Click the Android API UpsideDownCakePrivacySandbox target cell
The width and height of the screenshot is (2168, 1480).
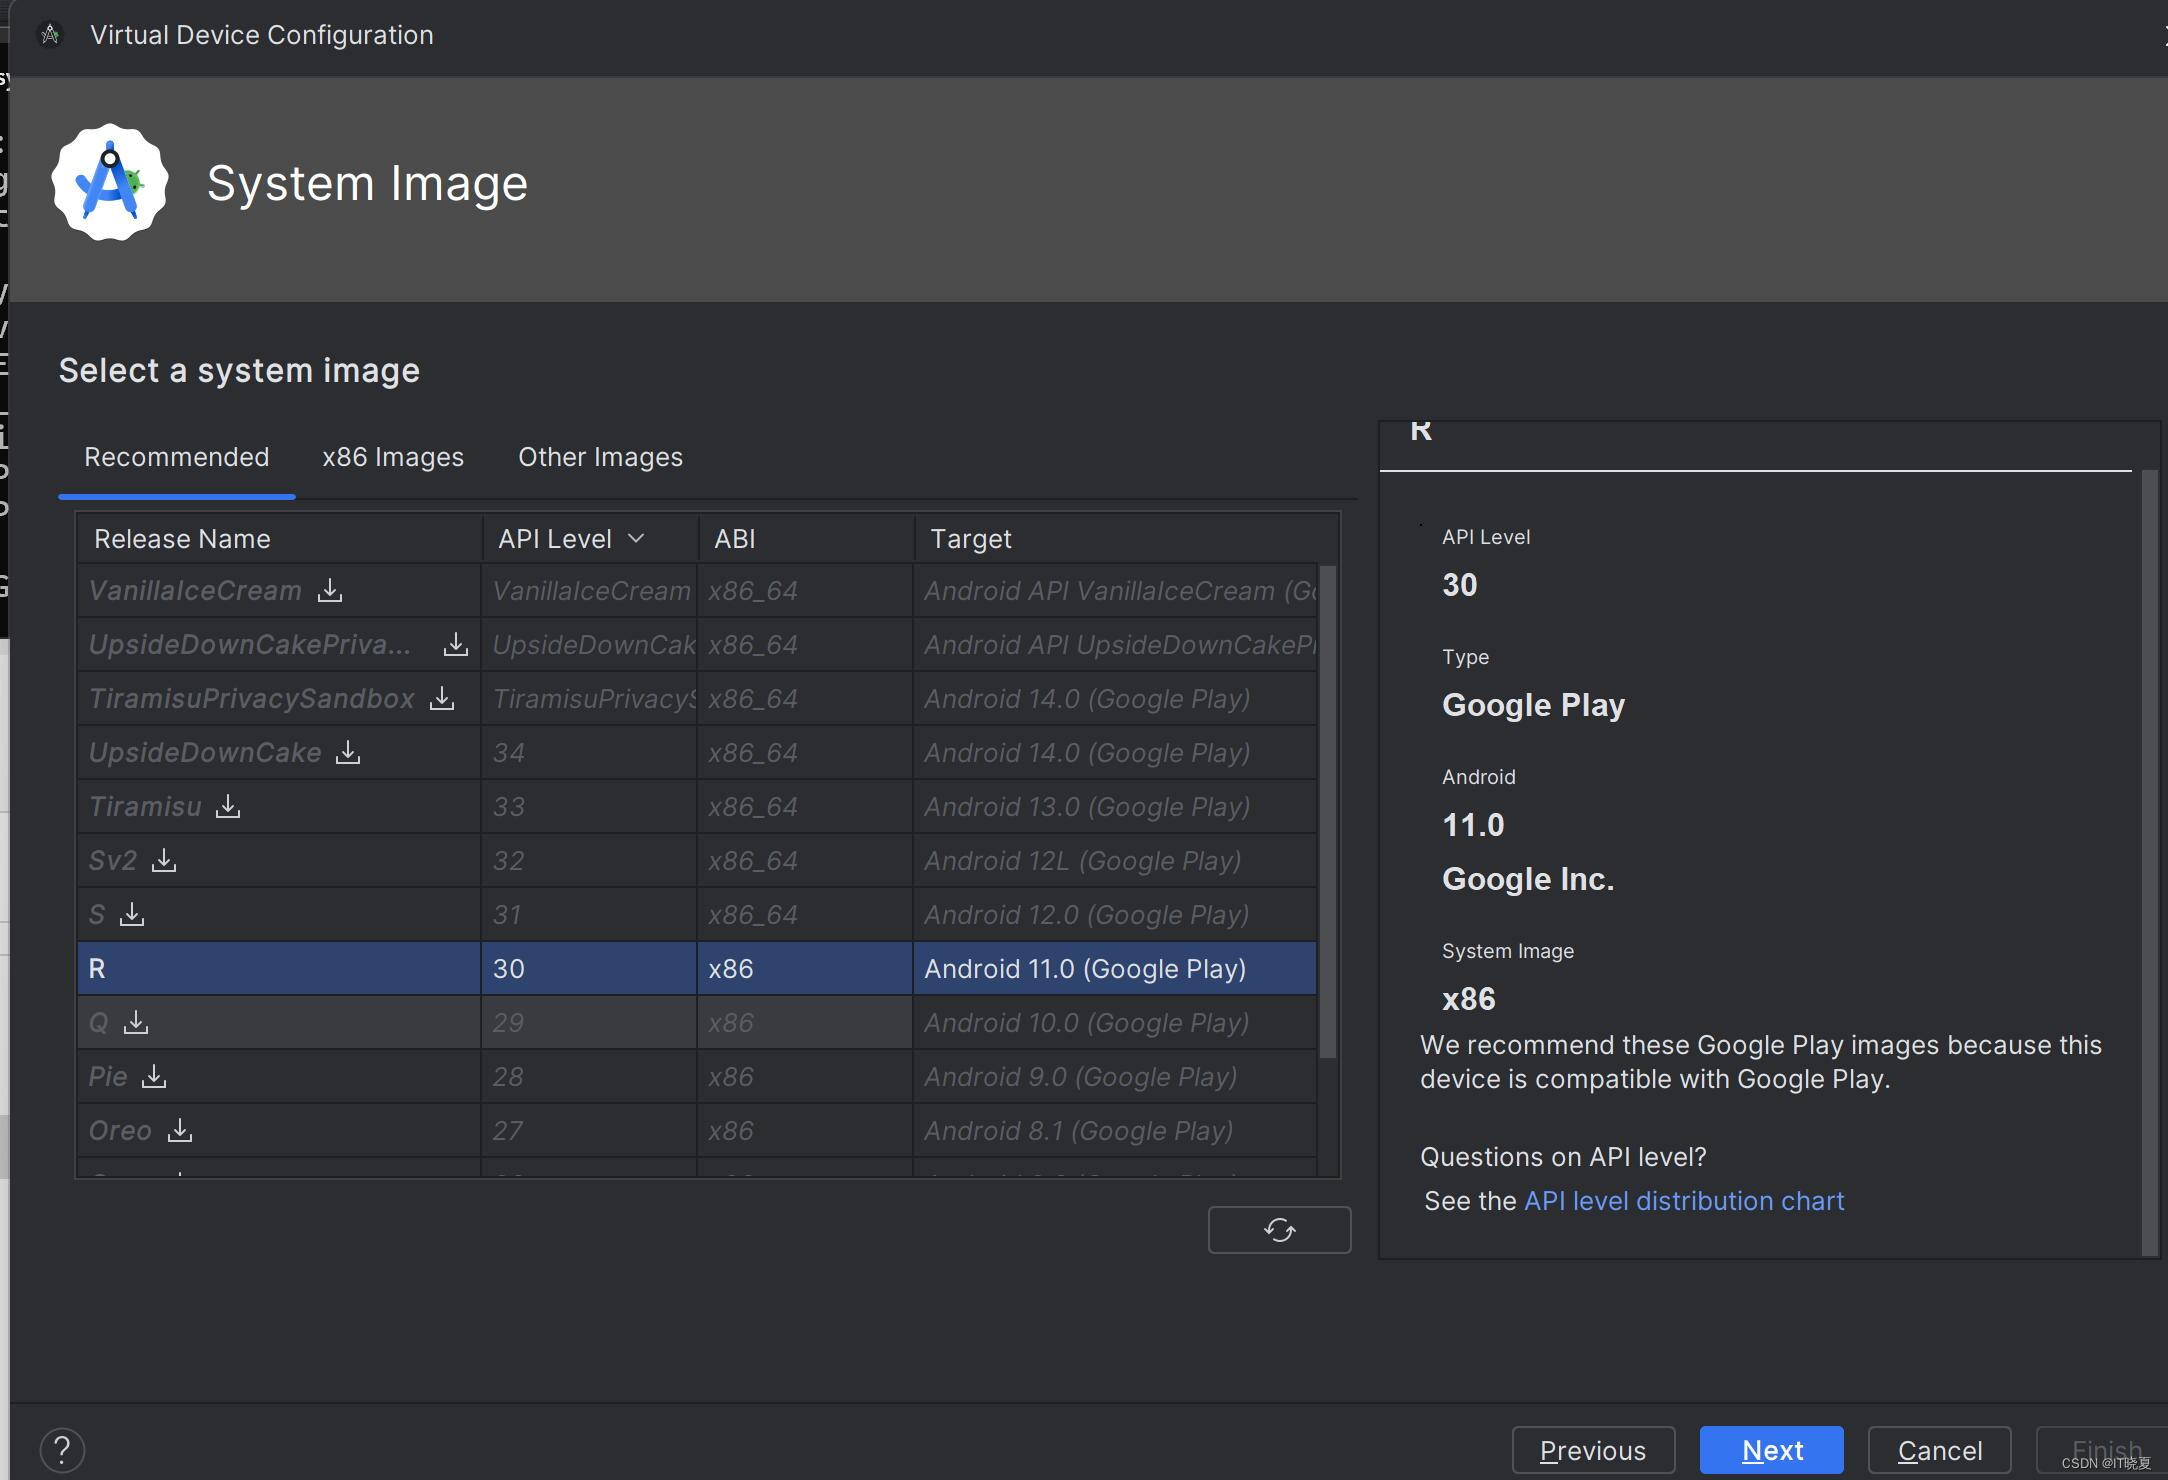[1115, 645]
